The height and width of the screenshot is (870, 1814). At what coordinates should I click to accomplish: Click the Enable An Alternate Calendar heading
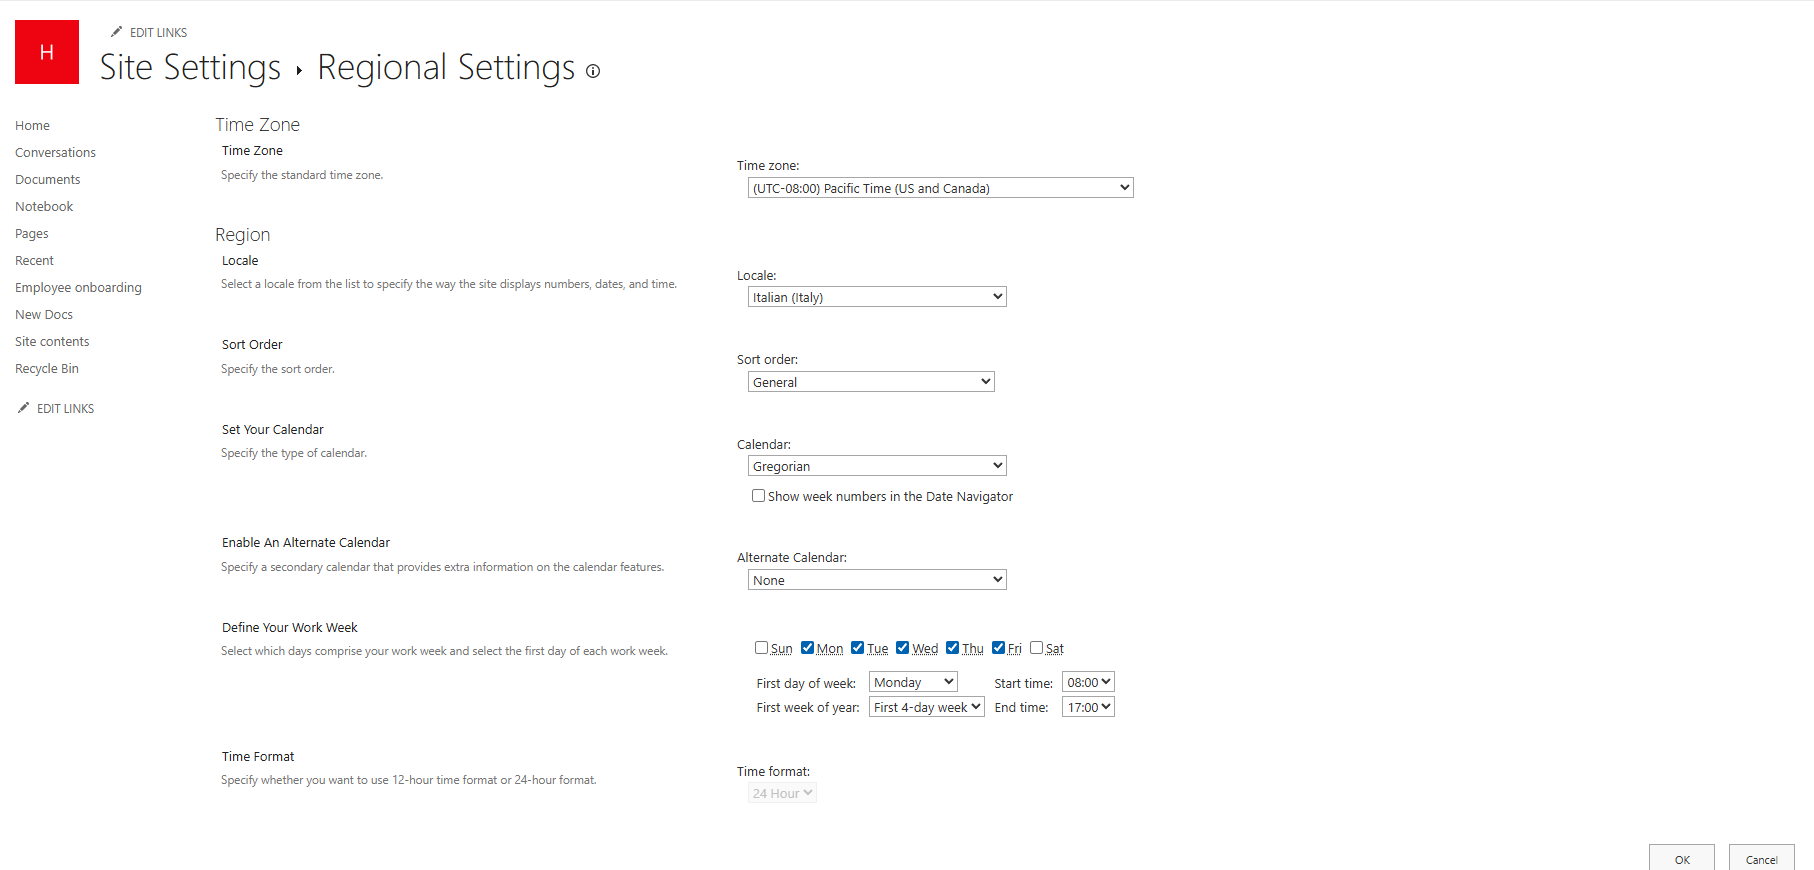[306, 543]
